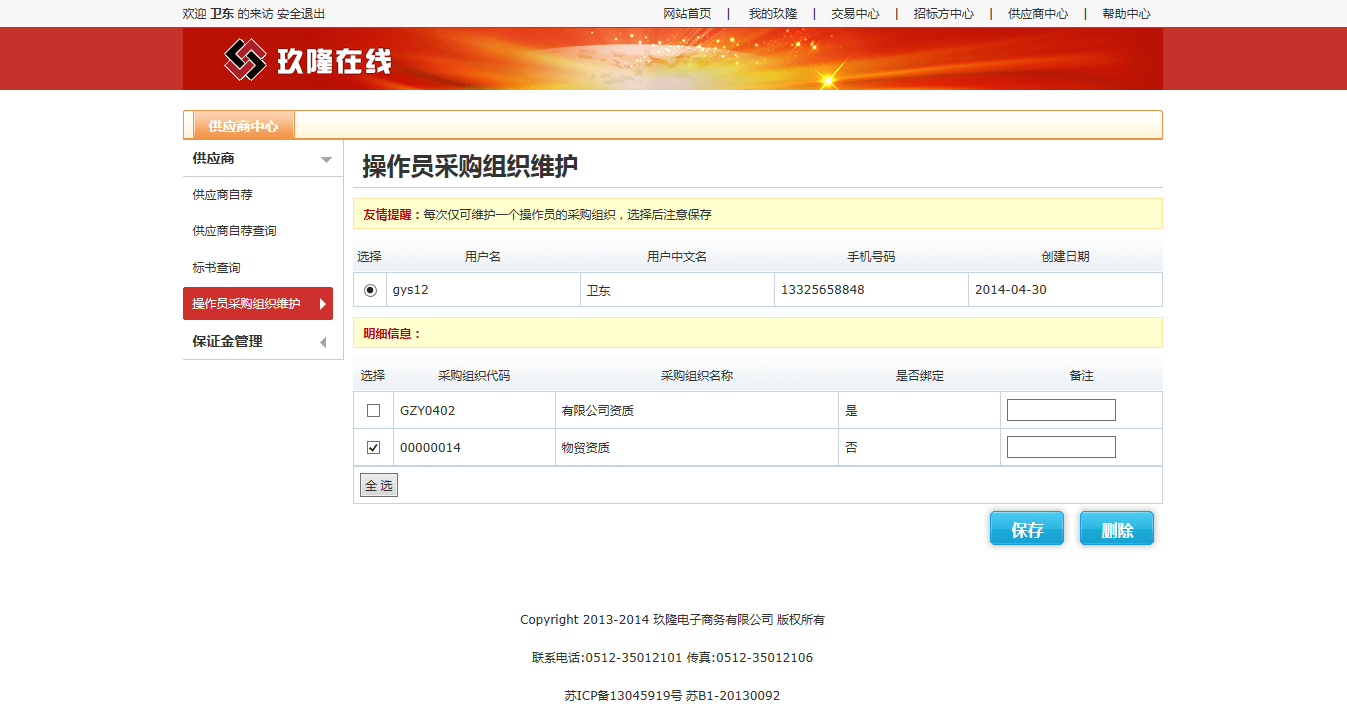Click arrow on 操作员采购组织维护 menu item
The width and height of the screenshot is (1347, 712).
click(x=322, y=304)
